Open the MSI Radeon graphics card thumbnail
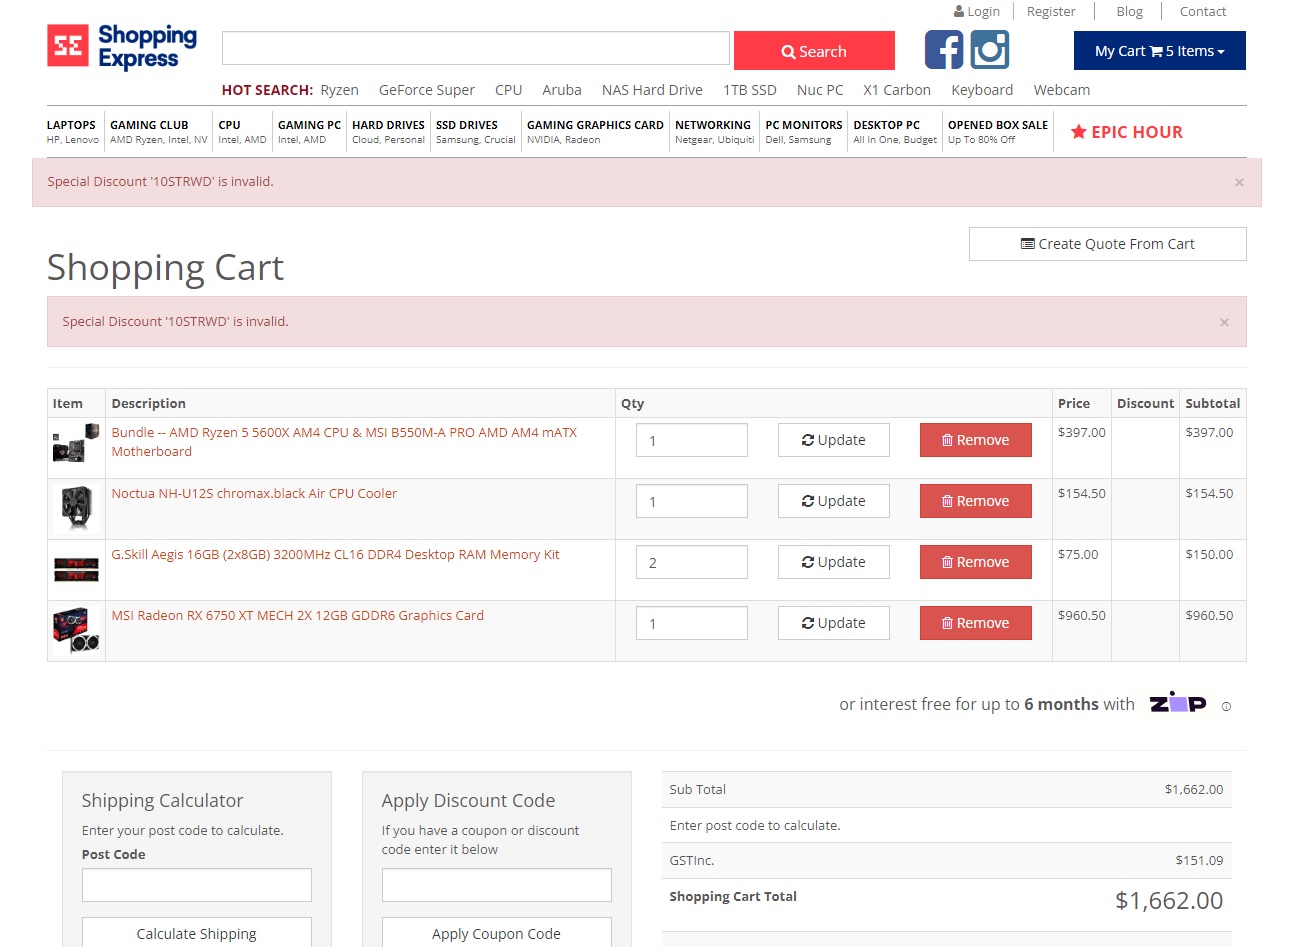This screenshot has height=947, width=1301. pyautogui.click(x=76, y=630)
